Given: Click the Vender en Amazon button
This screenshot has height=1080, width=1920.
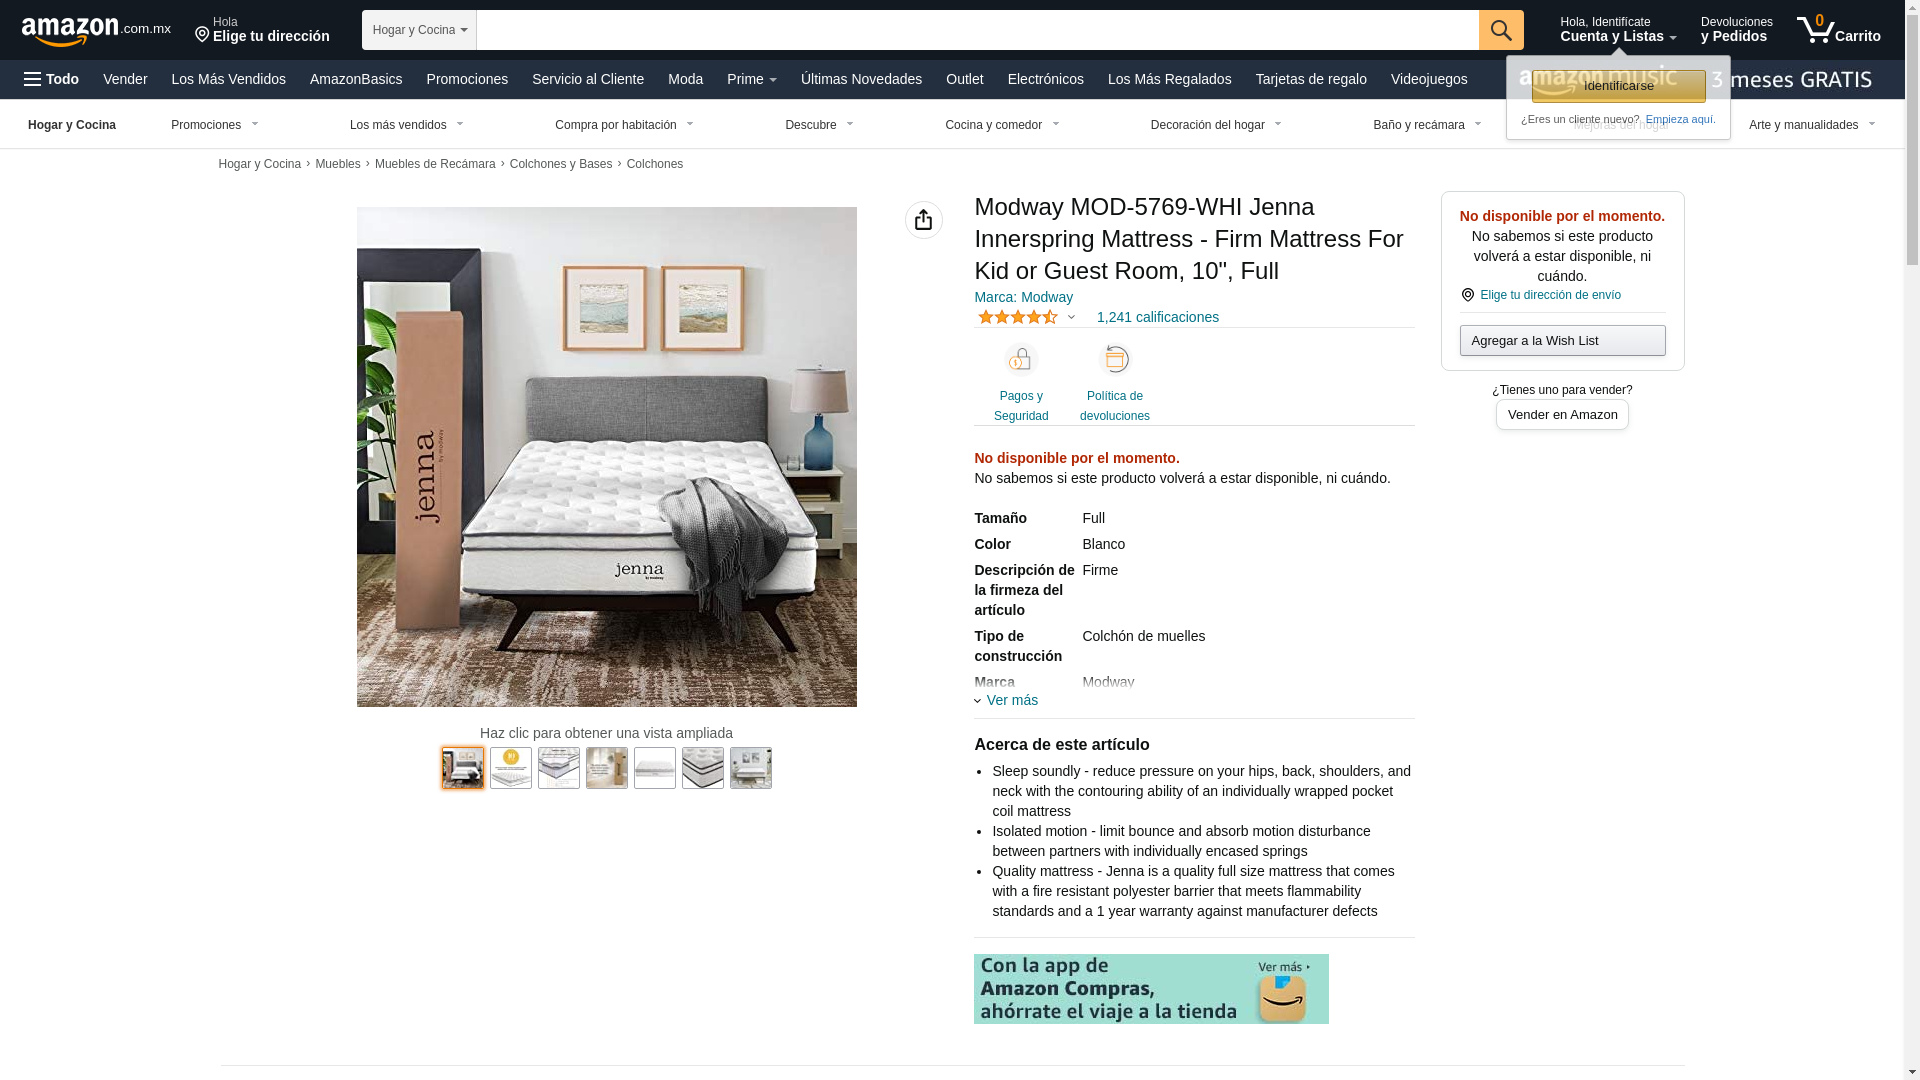Looking at the screenshot, I should click(1562, 414).
